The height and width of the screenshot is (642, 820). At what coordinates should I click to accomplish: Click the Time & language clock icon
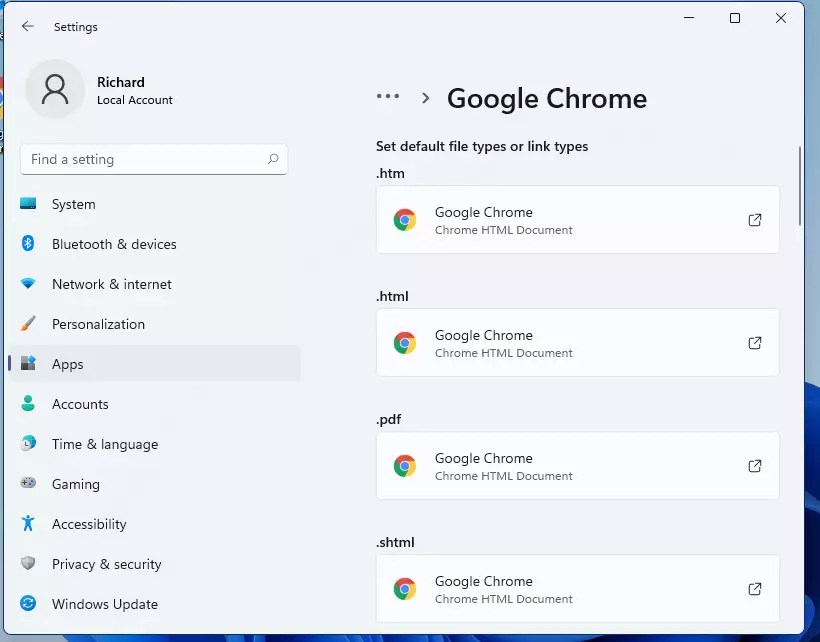pos(28,443)
